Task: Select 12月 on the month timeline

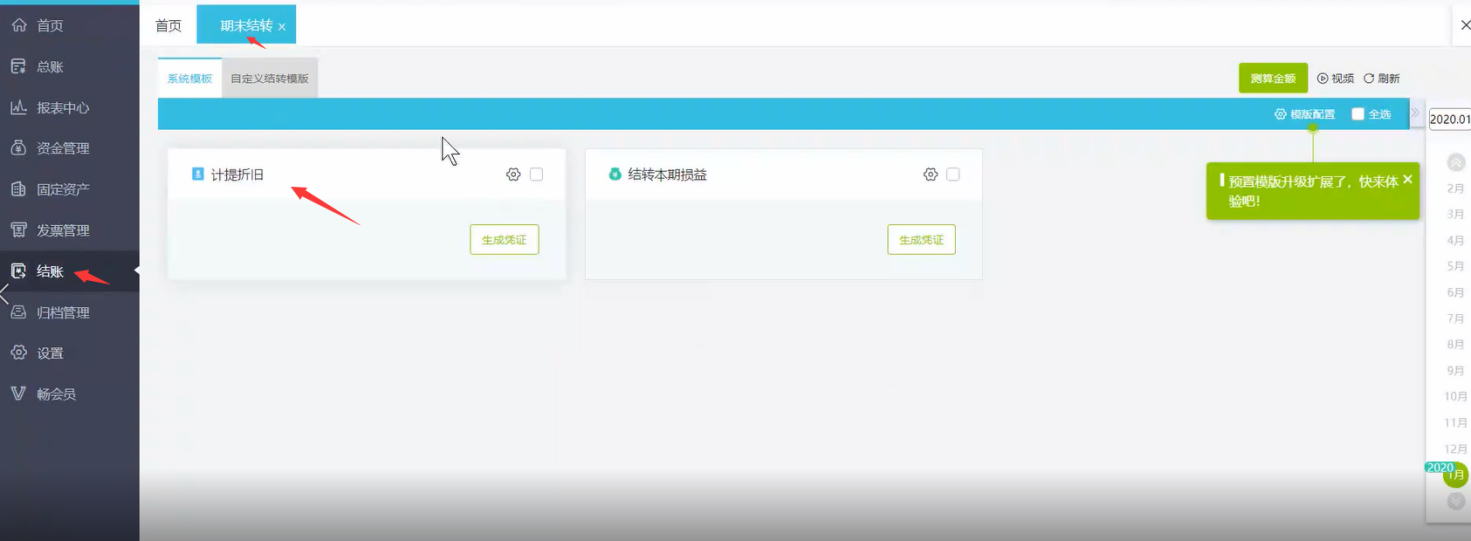Action: point(1456,449)
